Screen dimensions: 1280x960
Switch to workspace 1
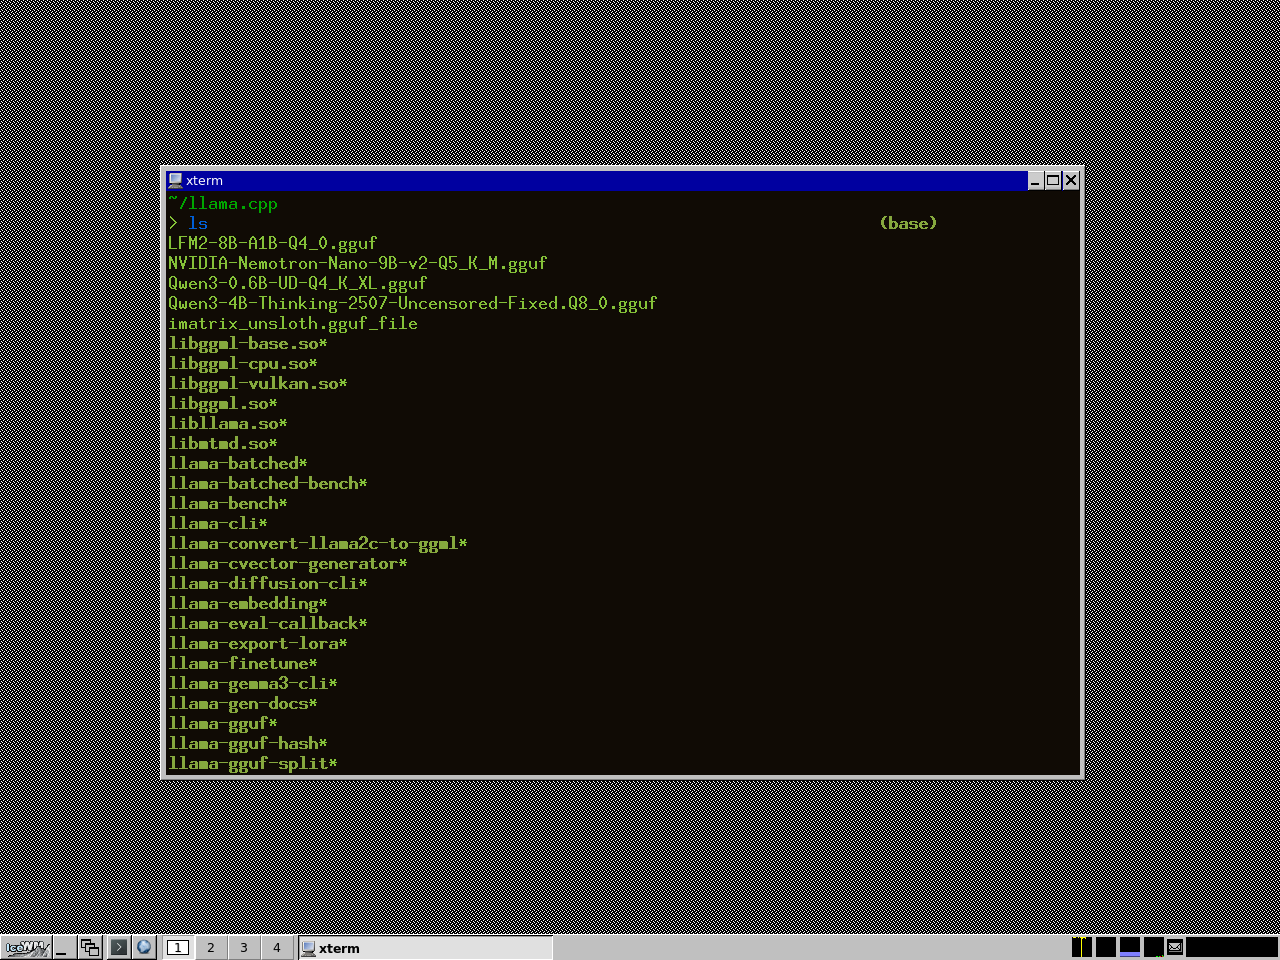pos(178,947)
